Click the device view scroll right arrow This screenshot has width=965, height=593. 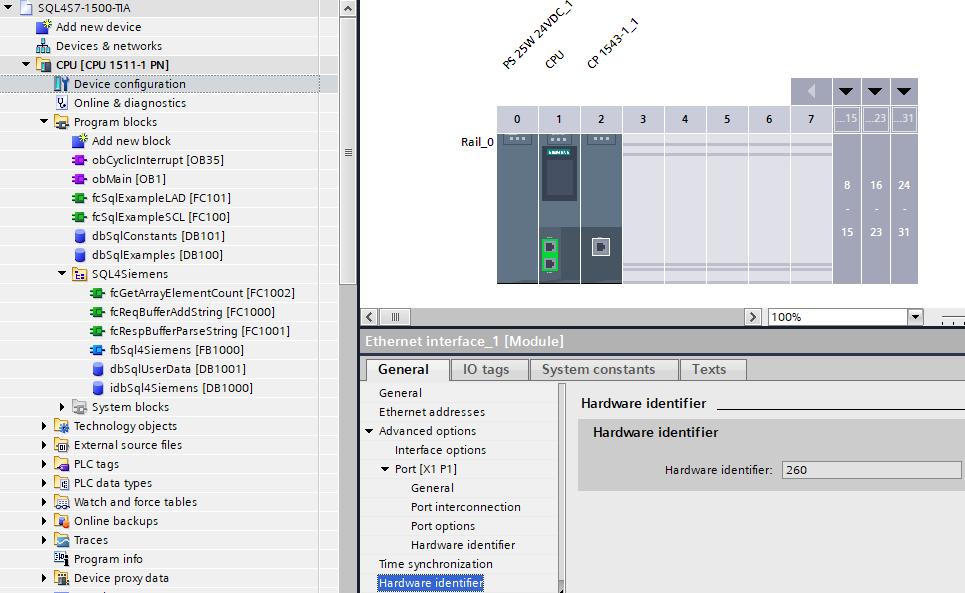pyautogui.click(x=753, y=317)
